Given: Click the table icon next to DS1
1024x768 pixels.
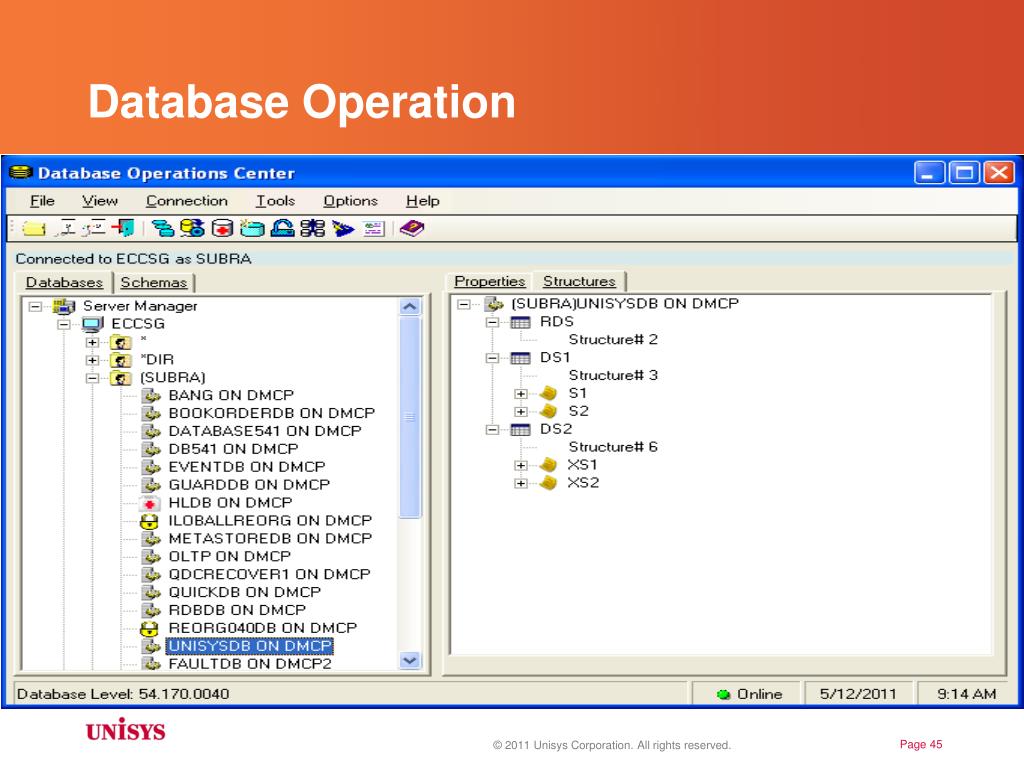Looking at the screenshot, I should click(520, 358).
